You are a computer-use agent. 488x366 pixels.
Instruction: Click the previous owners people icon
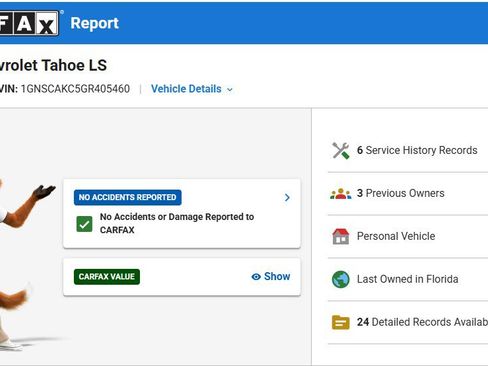pyautogui.click(x=341, y=194)
